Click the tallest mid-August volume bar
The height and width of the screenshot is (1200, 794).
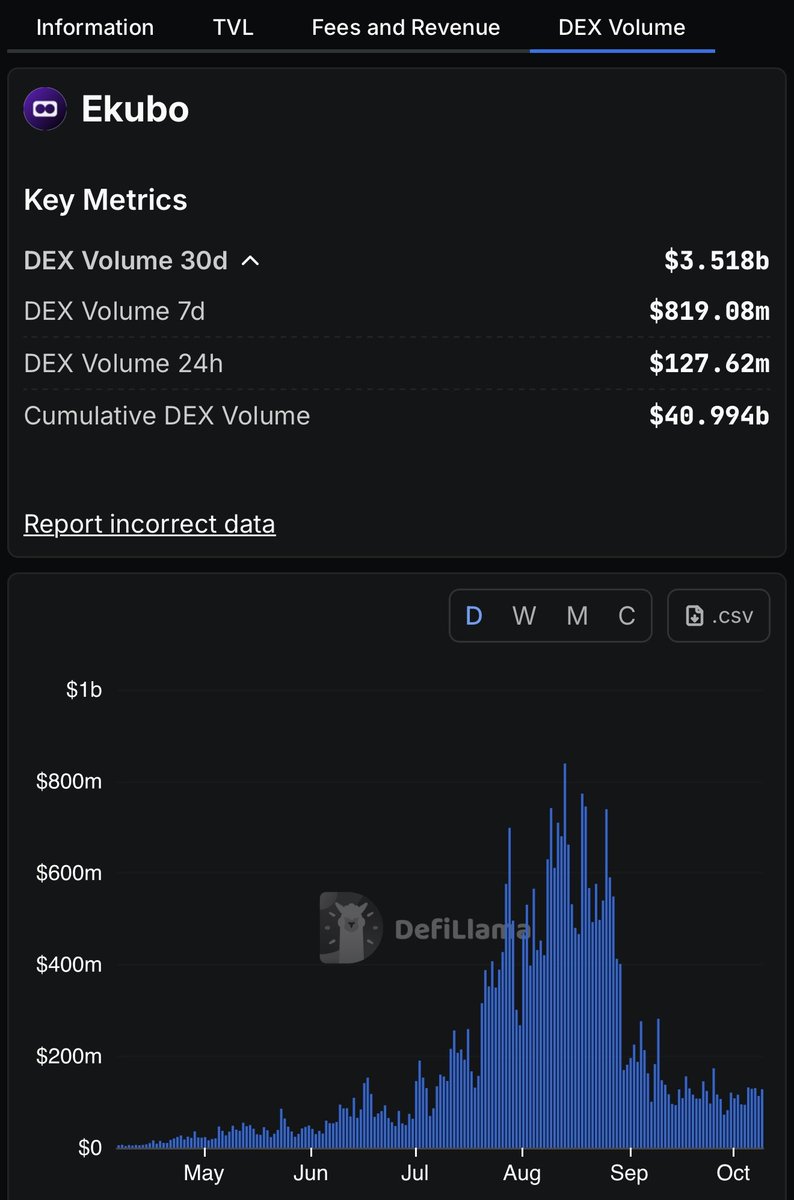[x=565, y=955]
